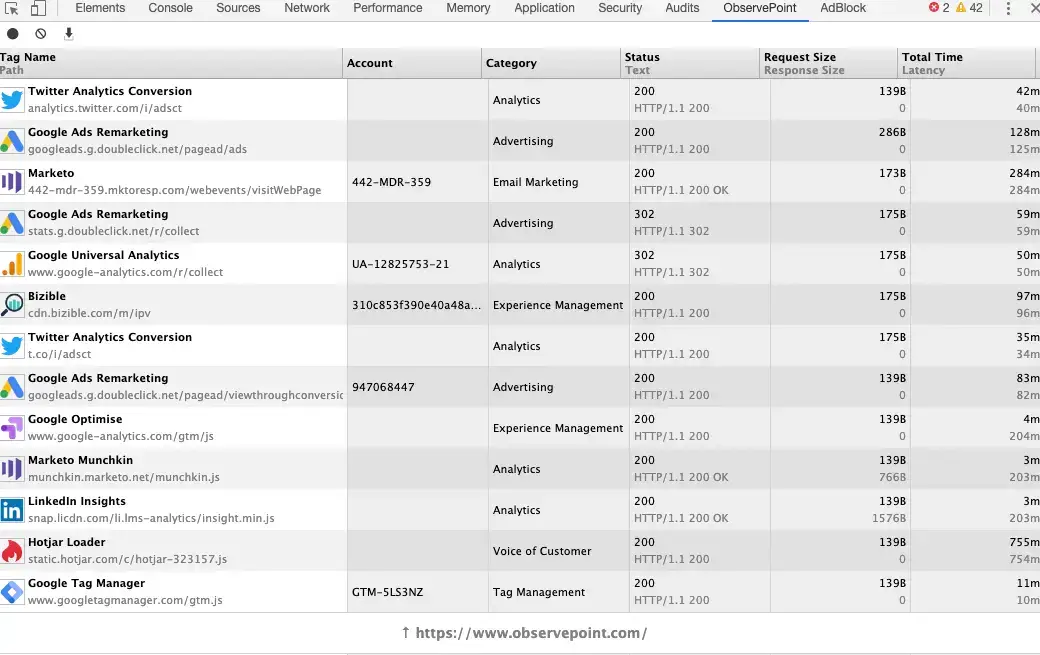This screenshot has width=1040, height=655.
Task: Open the Memory tab
Action: coord(468,8)
